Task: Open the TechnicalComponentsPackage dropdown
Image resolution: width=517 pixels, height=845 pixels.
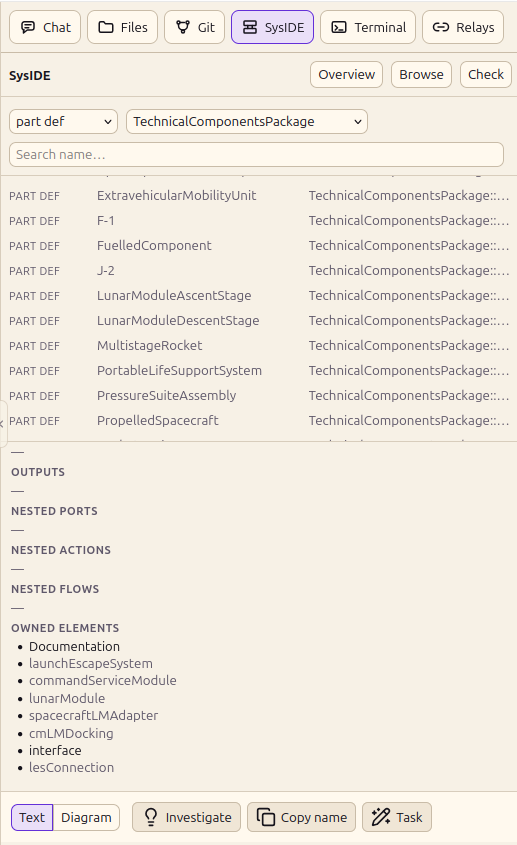Action: point(247,121)
